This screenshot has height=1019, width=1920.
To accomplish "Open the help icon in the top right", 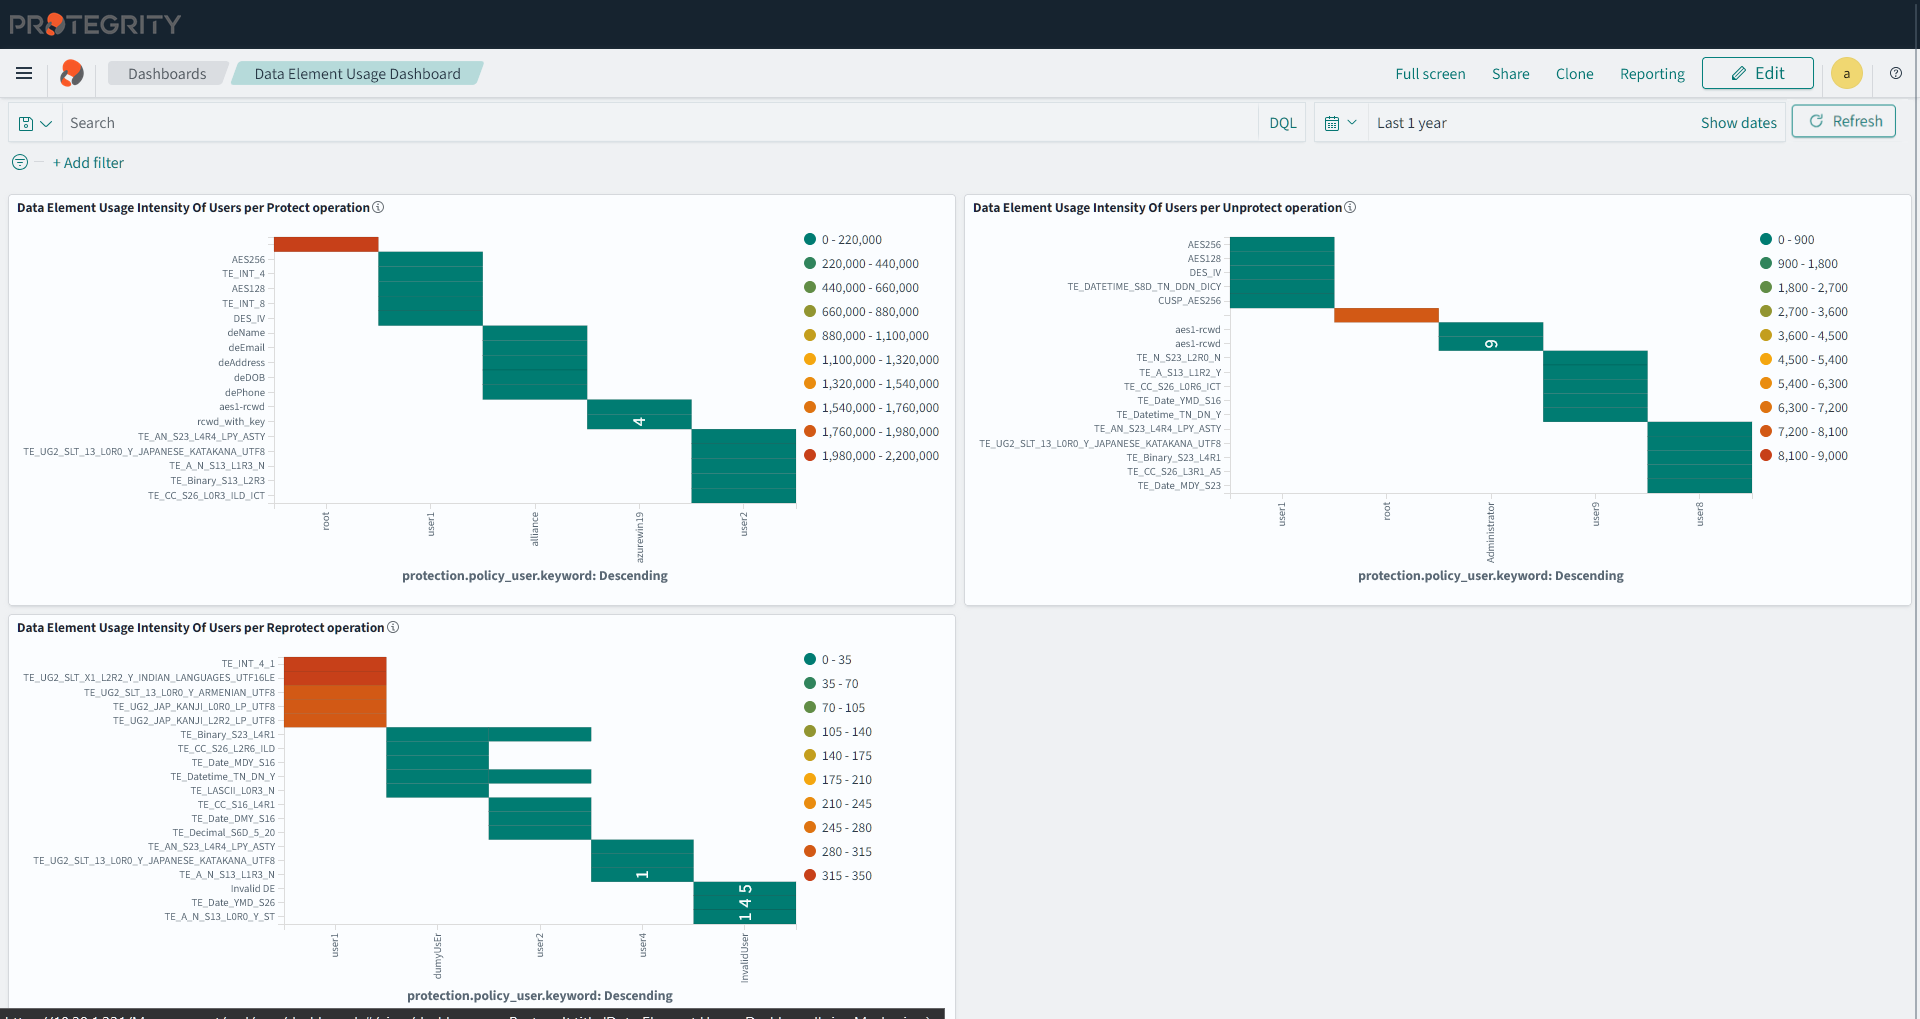I will pos(1897,73).
